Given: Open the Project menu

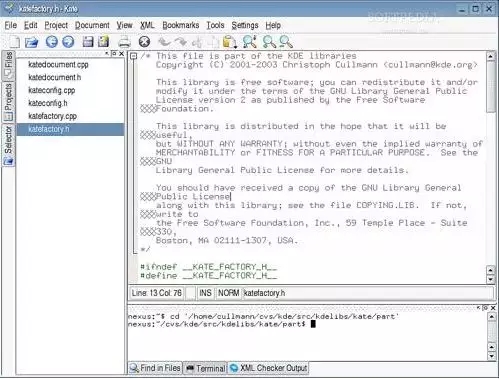Looking at the screenshot, I should tap(56, 25).
